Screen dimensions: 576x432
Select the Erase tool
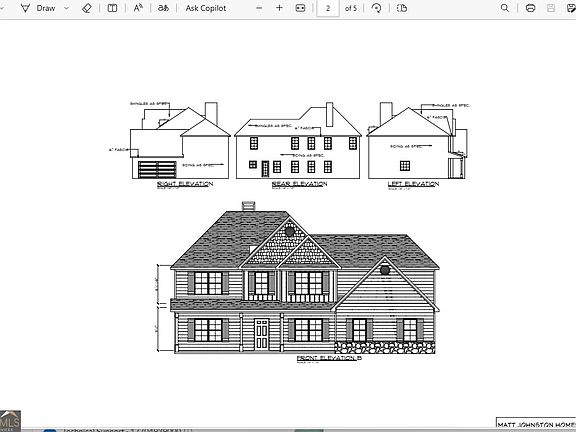point(87,8)
